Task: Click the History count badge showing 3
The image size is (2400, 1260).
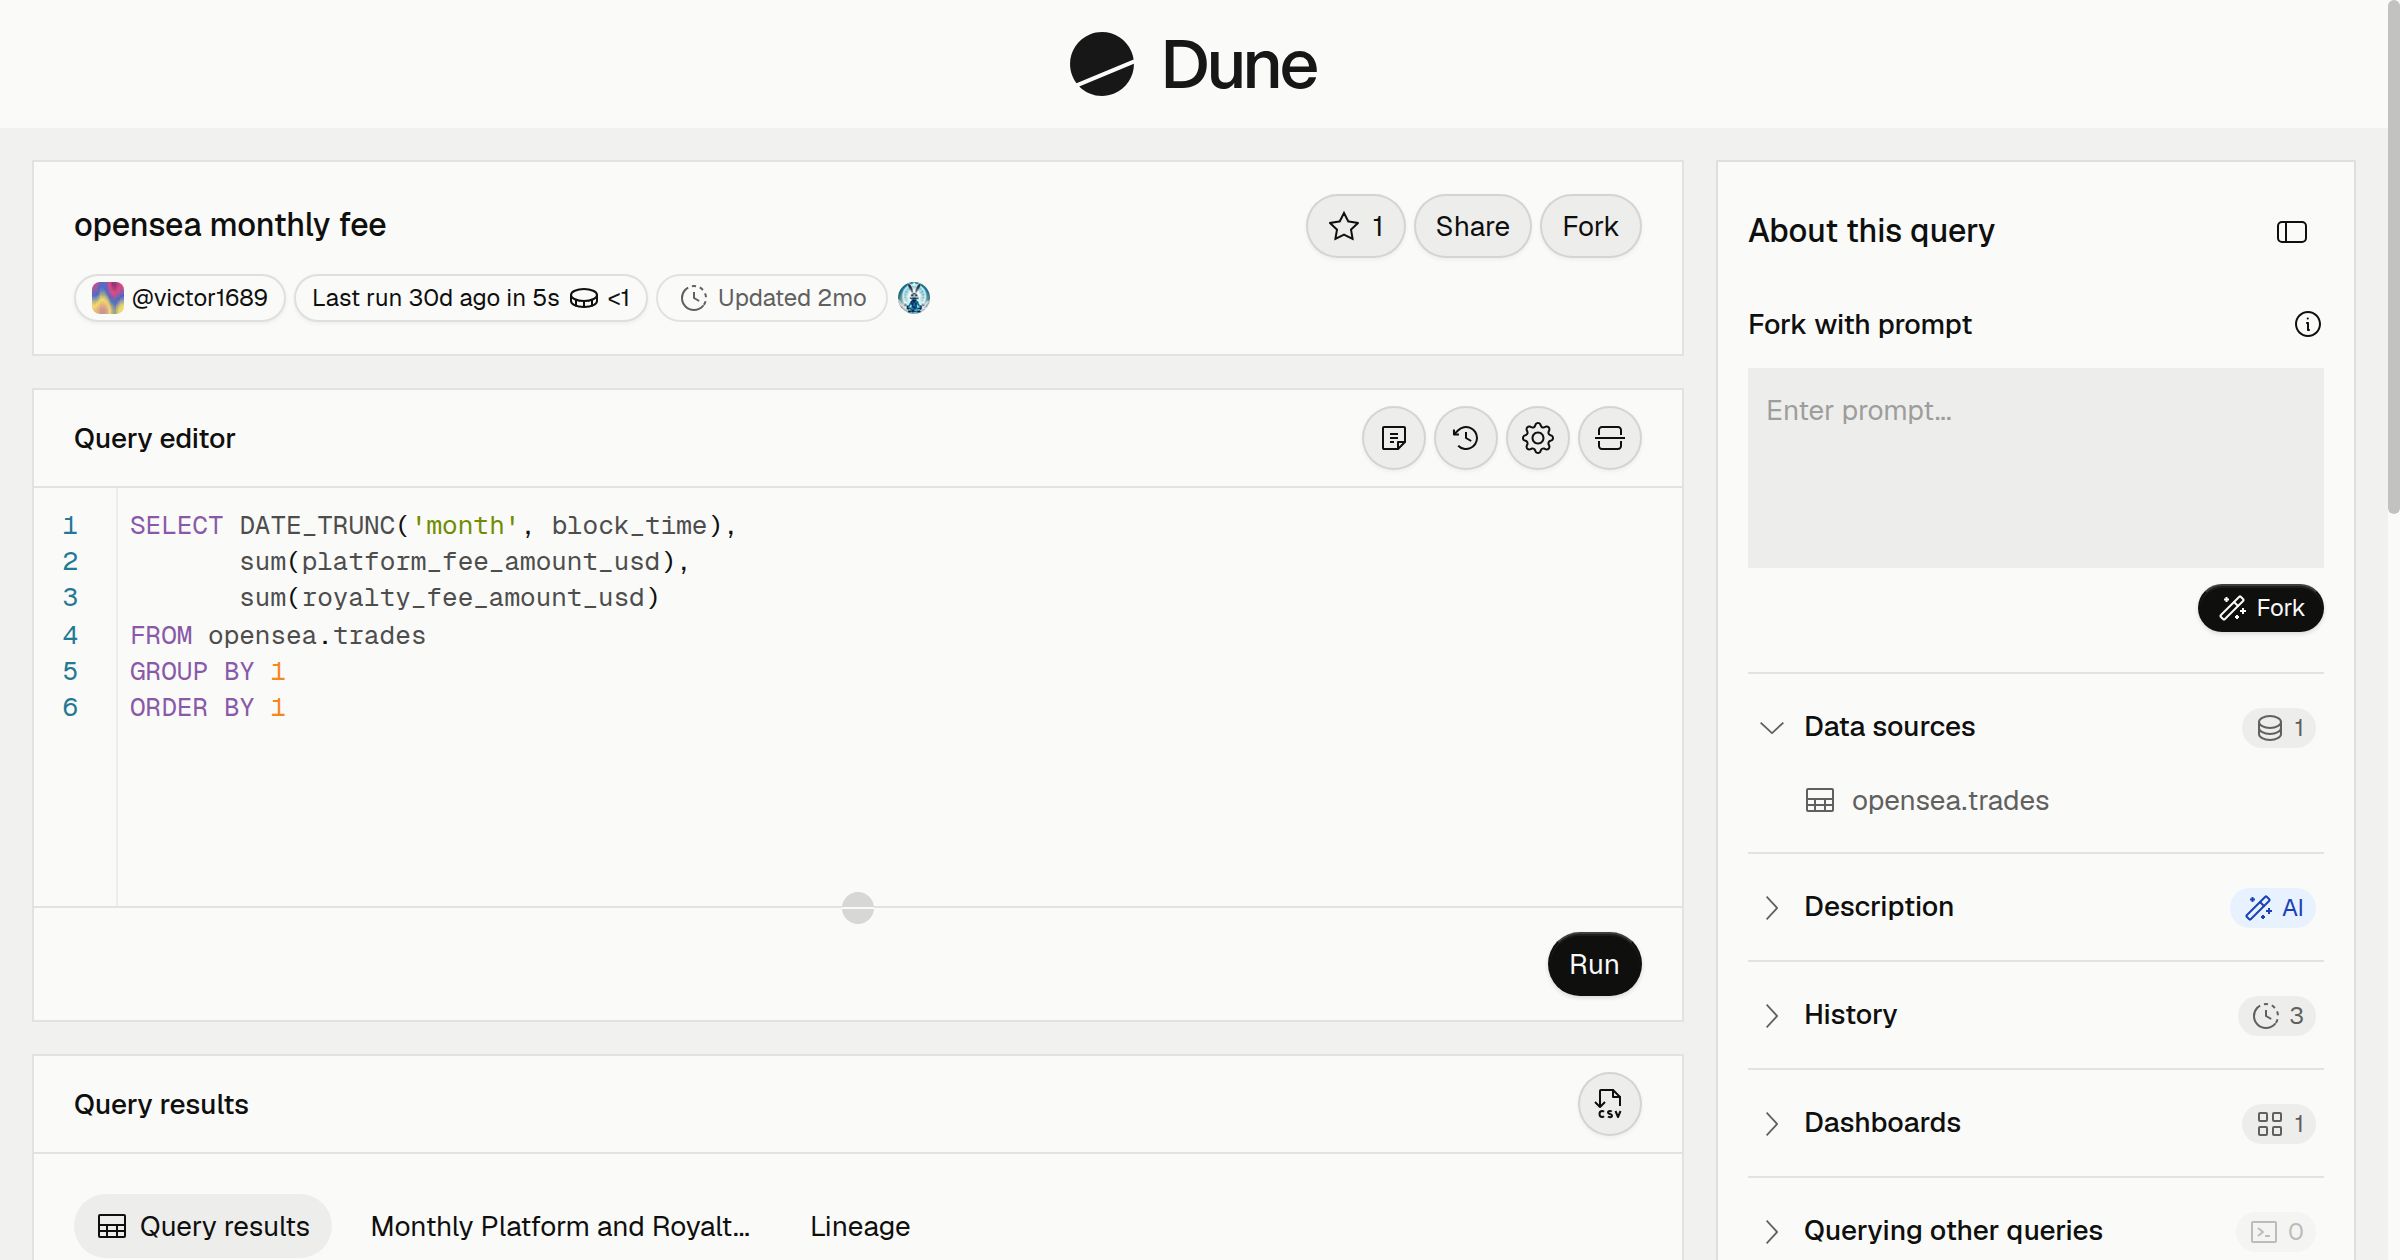Action: 2277,1015
